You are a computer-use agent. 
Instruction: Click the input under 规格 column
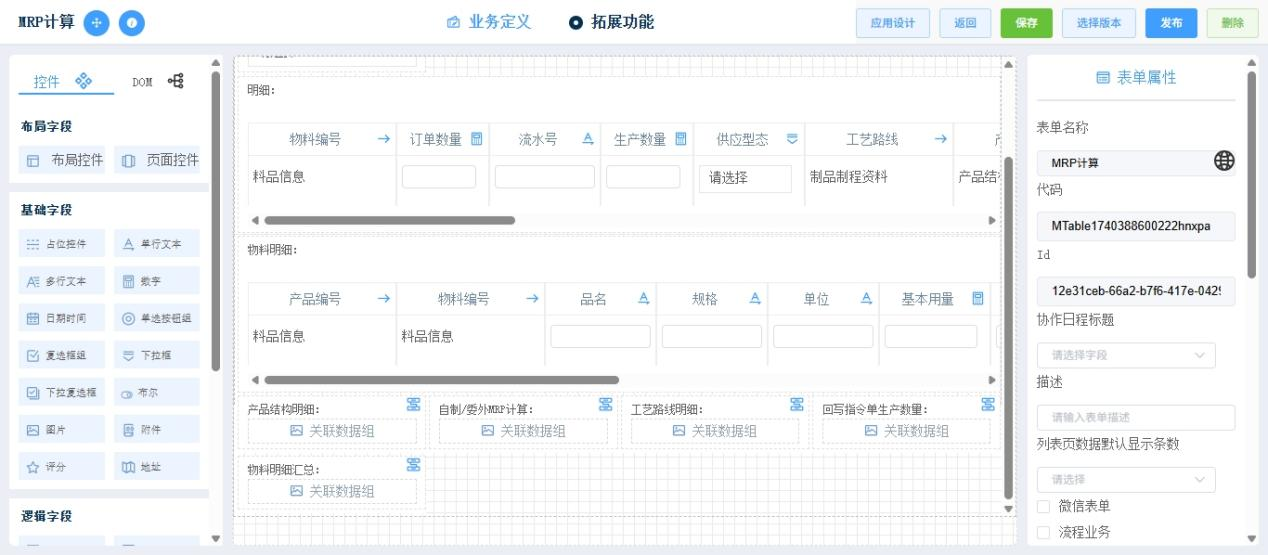point(711,337)
